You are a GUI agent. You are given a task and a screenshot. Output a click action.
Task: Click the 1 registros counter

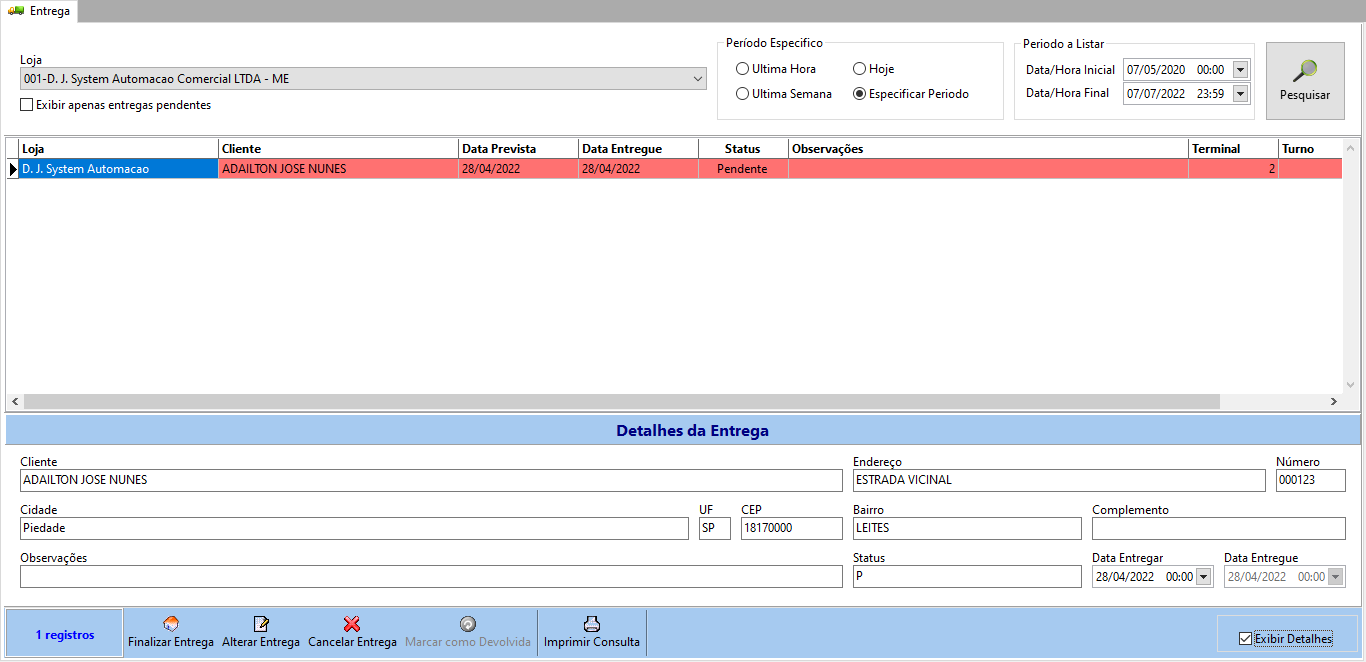coord(65,635)
